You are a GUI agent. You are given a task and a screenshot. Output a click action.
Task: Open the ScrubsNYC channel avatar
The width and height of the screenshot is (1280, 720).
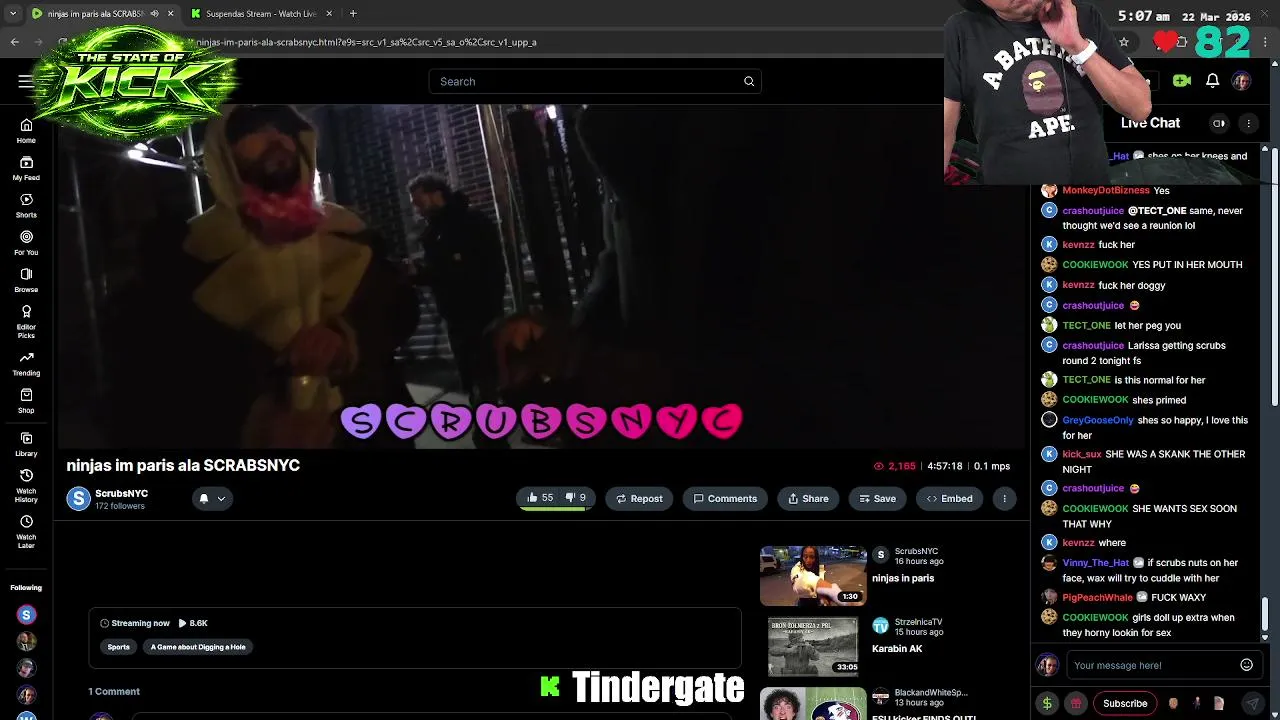78,498
